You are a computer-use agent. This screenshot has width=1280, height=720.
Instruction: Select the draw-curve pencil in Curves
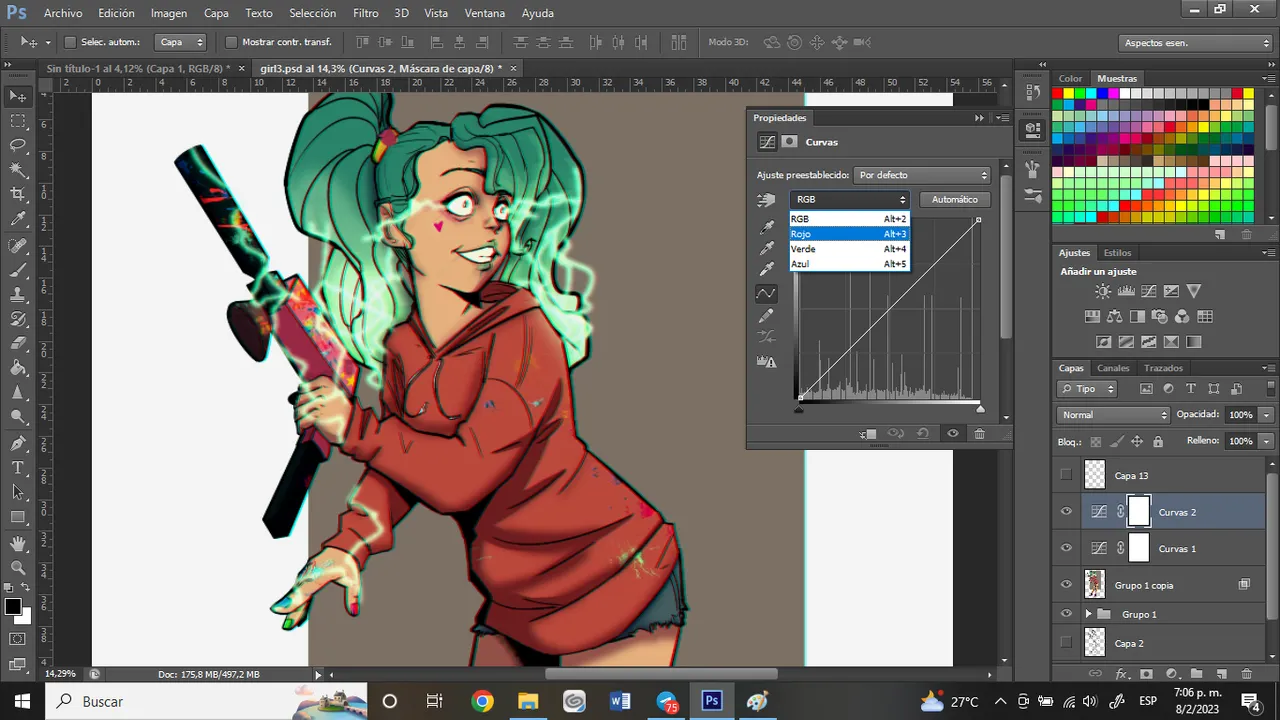click(x=767, y=315)
